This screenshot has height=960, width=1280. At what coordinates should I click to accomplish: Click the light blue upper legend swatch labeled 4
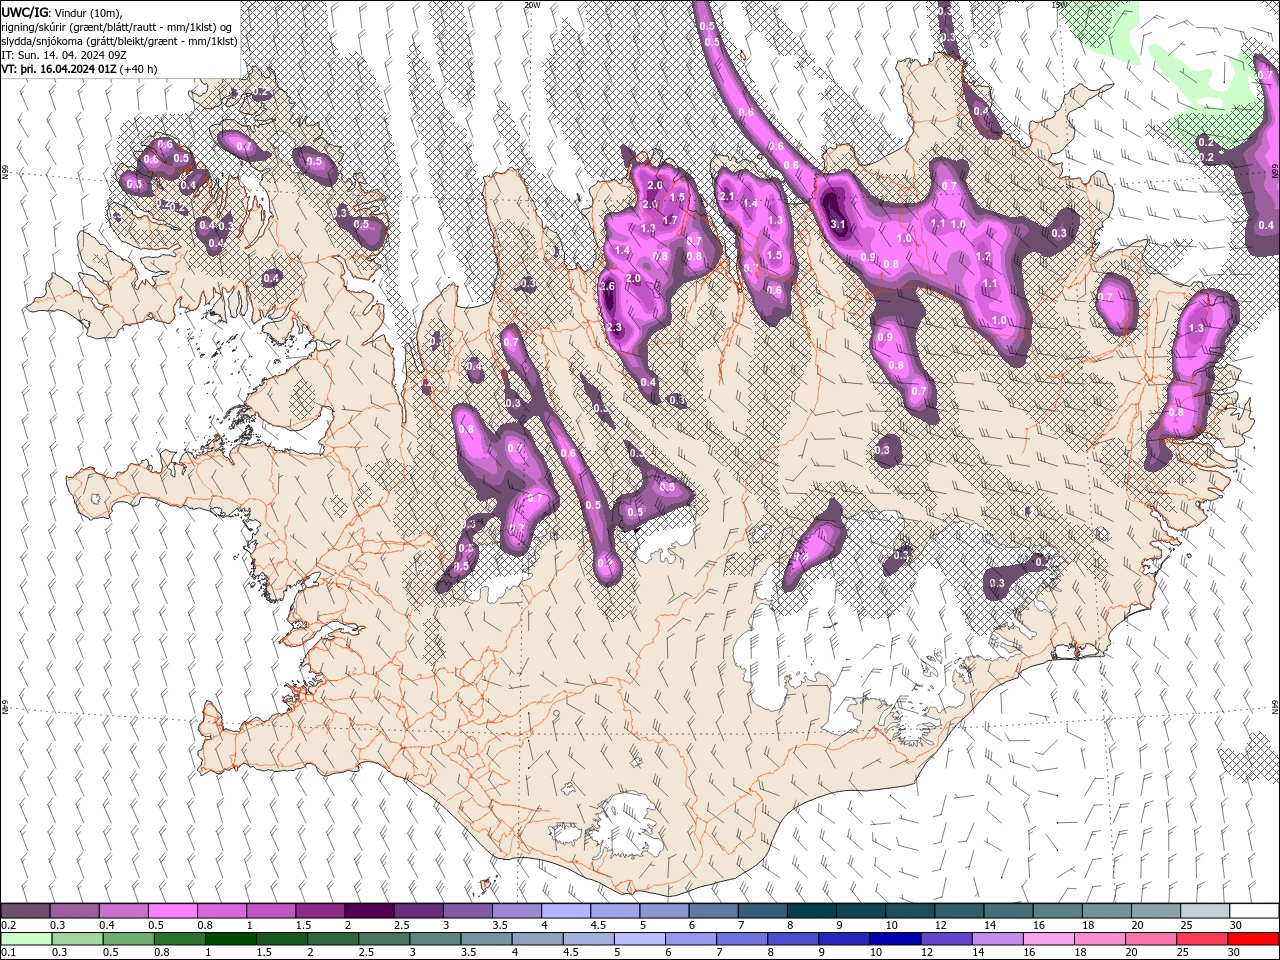(566, 911)
